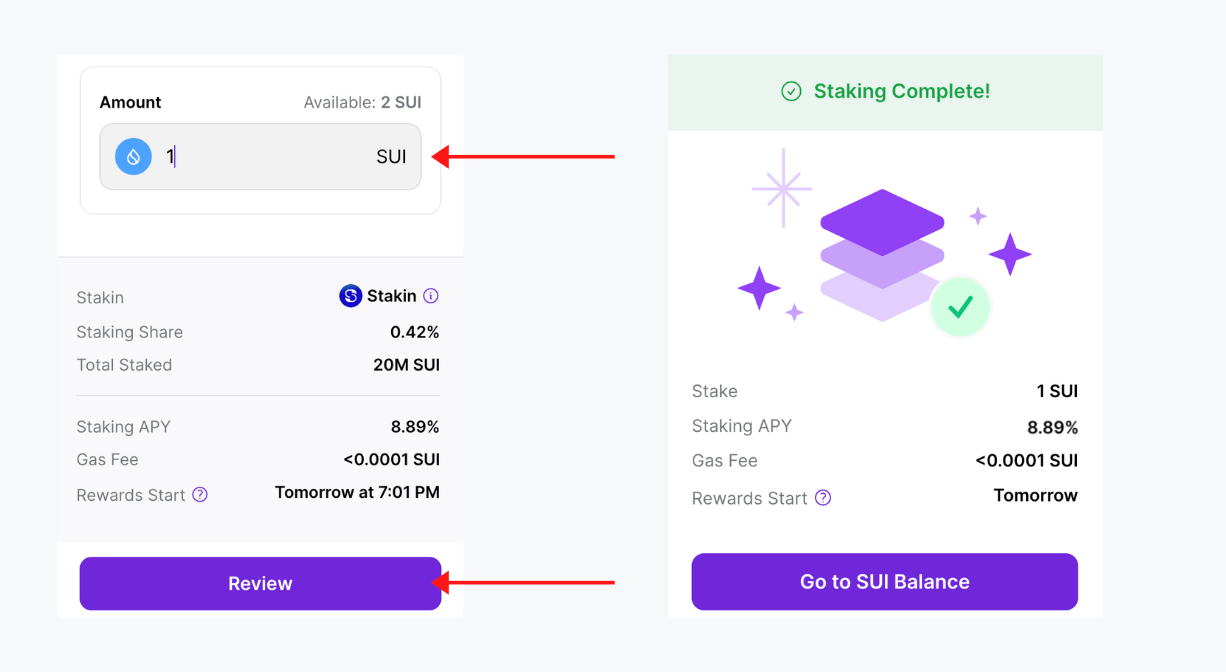Screen dimensions: 1226x672
Task: Open the Stakin validator info tooltip
Action: point(431,295)
